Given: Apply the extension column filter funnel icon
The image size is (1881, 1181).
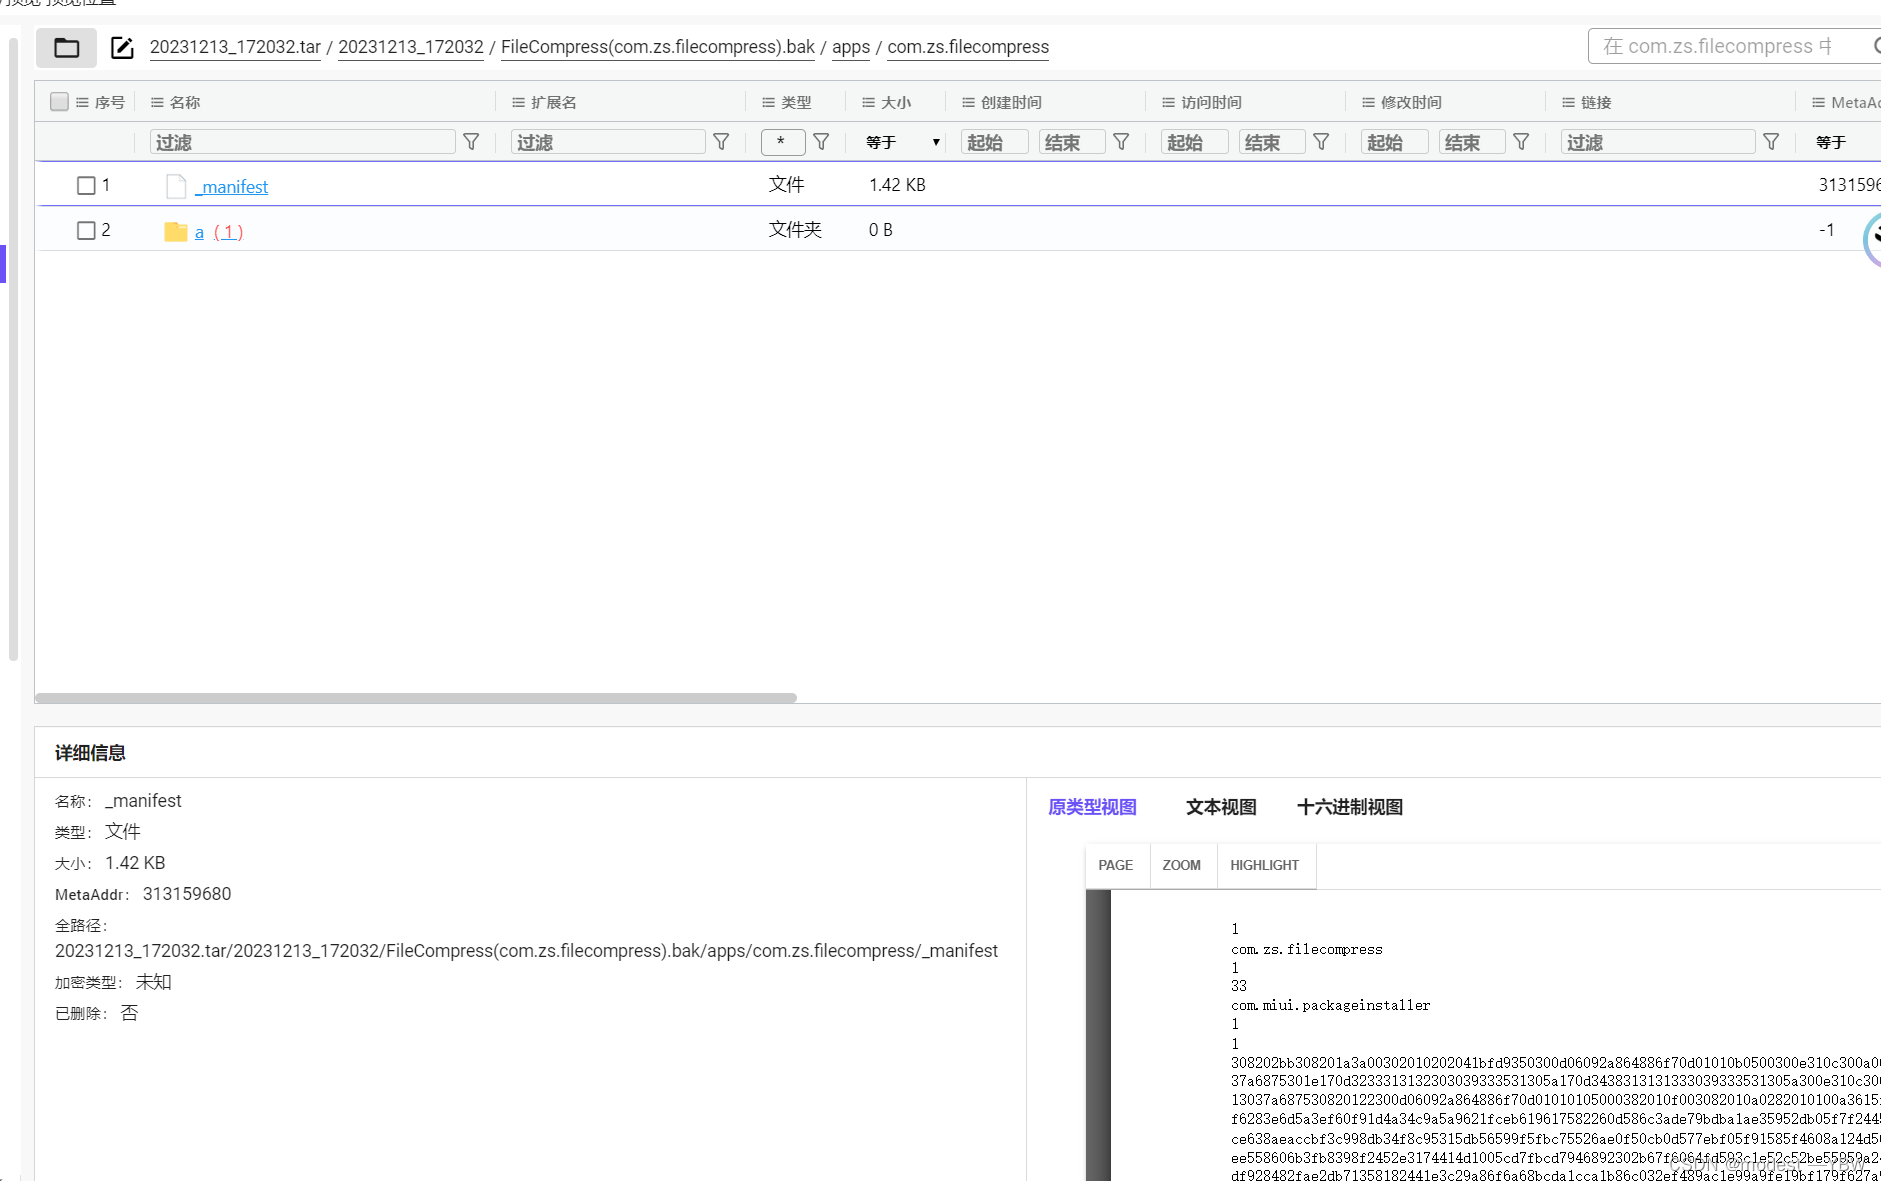Looking at the screenshot, I should pos(721,142).
